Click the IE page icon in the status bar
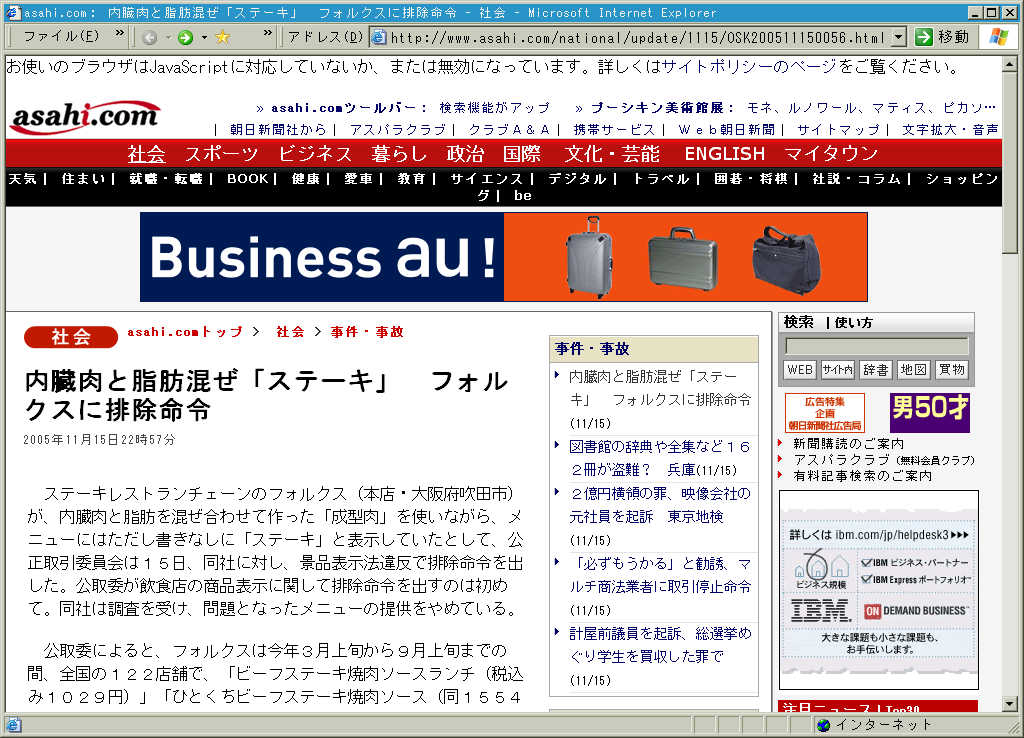This screenshot has width=1024, height=738. point(13,724)
